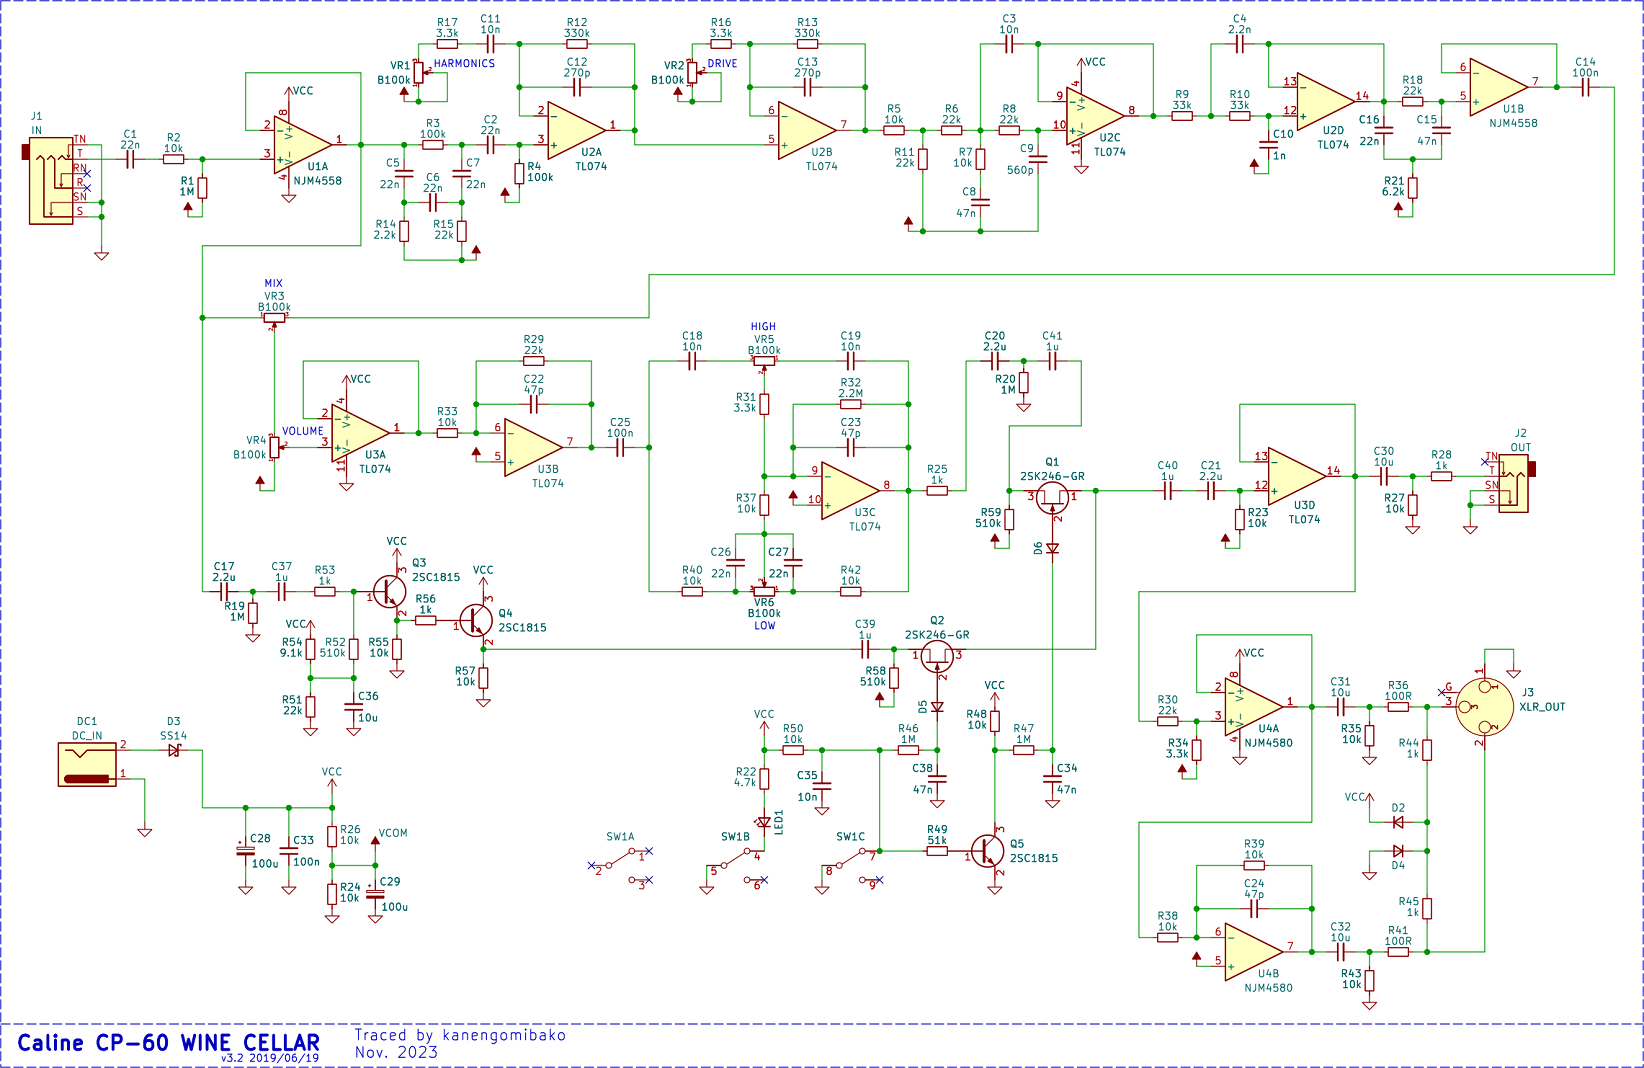
Task: Select the SW1B switch symbol
Action: (736, 866)
